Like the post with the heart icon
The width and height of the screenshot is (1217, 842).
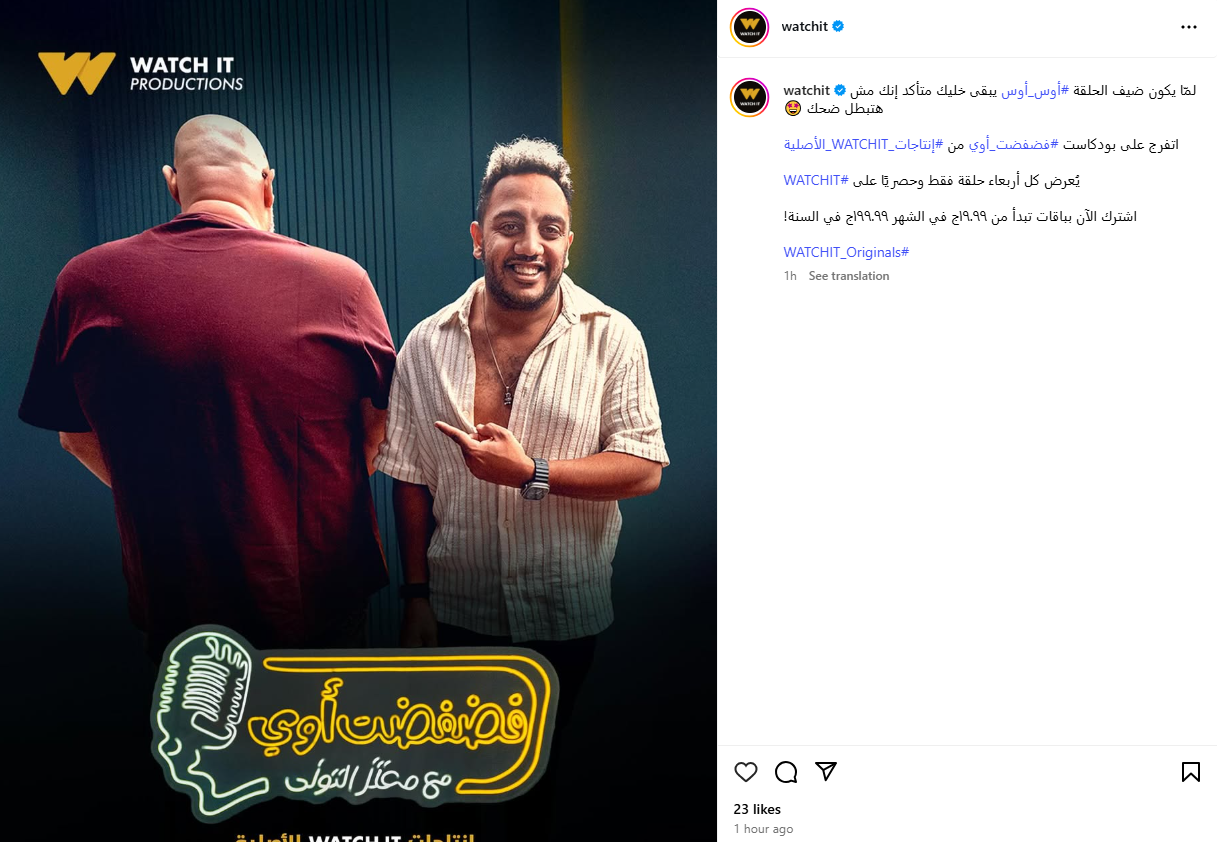coord(746,772)
